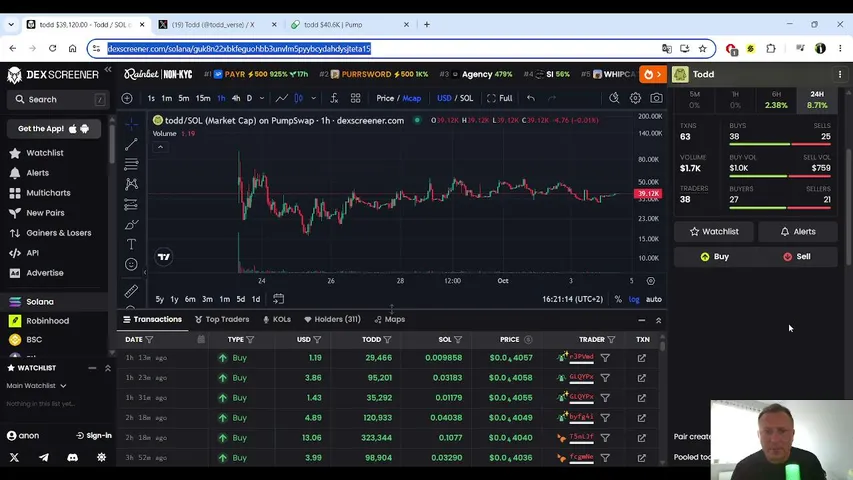
Task: Open the indicators function menu
Action: point(334,99)
